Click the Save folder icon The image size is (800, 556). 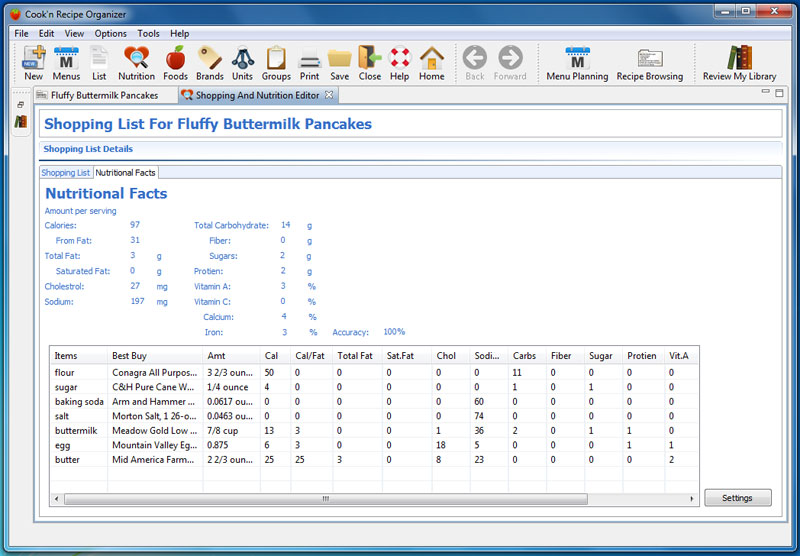(x=339, y=63)
